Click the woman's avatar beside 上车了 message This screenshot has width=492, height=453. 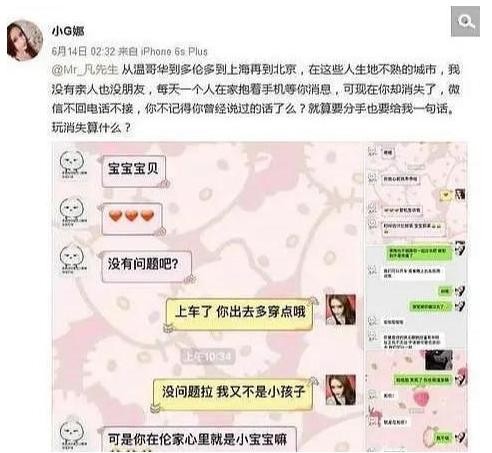(340, 309)
